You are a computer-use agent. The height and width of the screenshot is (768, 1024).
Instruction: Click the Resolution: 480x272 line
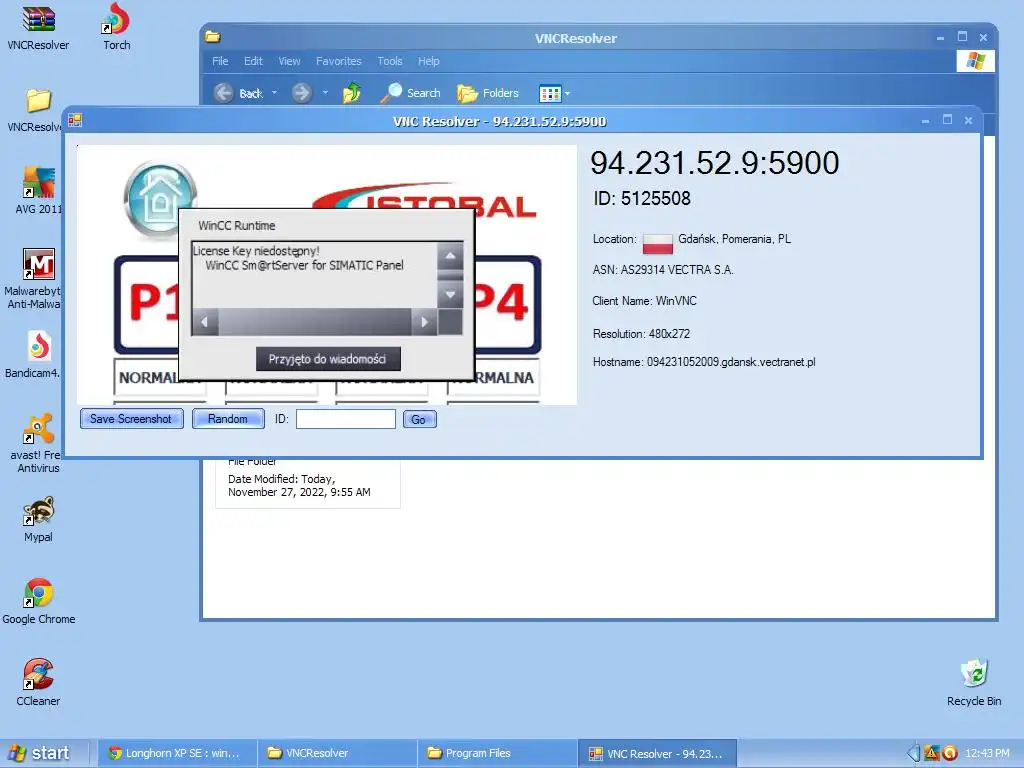[x=641, y=334]
